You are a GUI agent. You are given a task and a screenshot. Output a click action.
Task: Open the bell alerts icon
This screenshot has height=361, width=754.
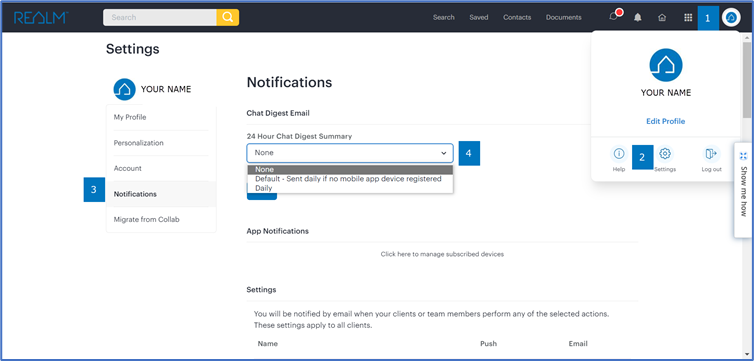(638, 18)
